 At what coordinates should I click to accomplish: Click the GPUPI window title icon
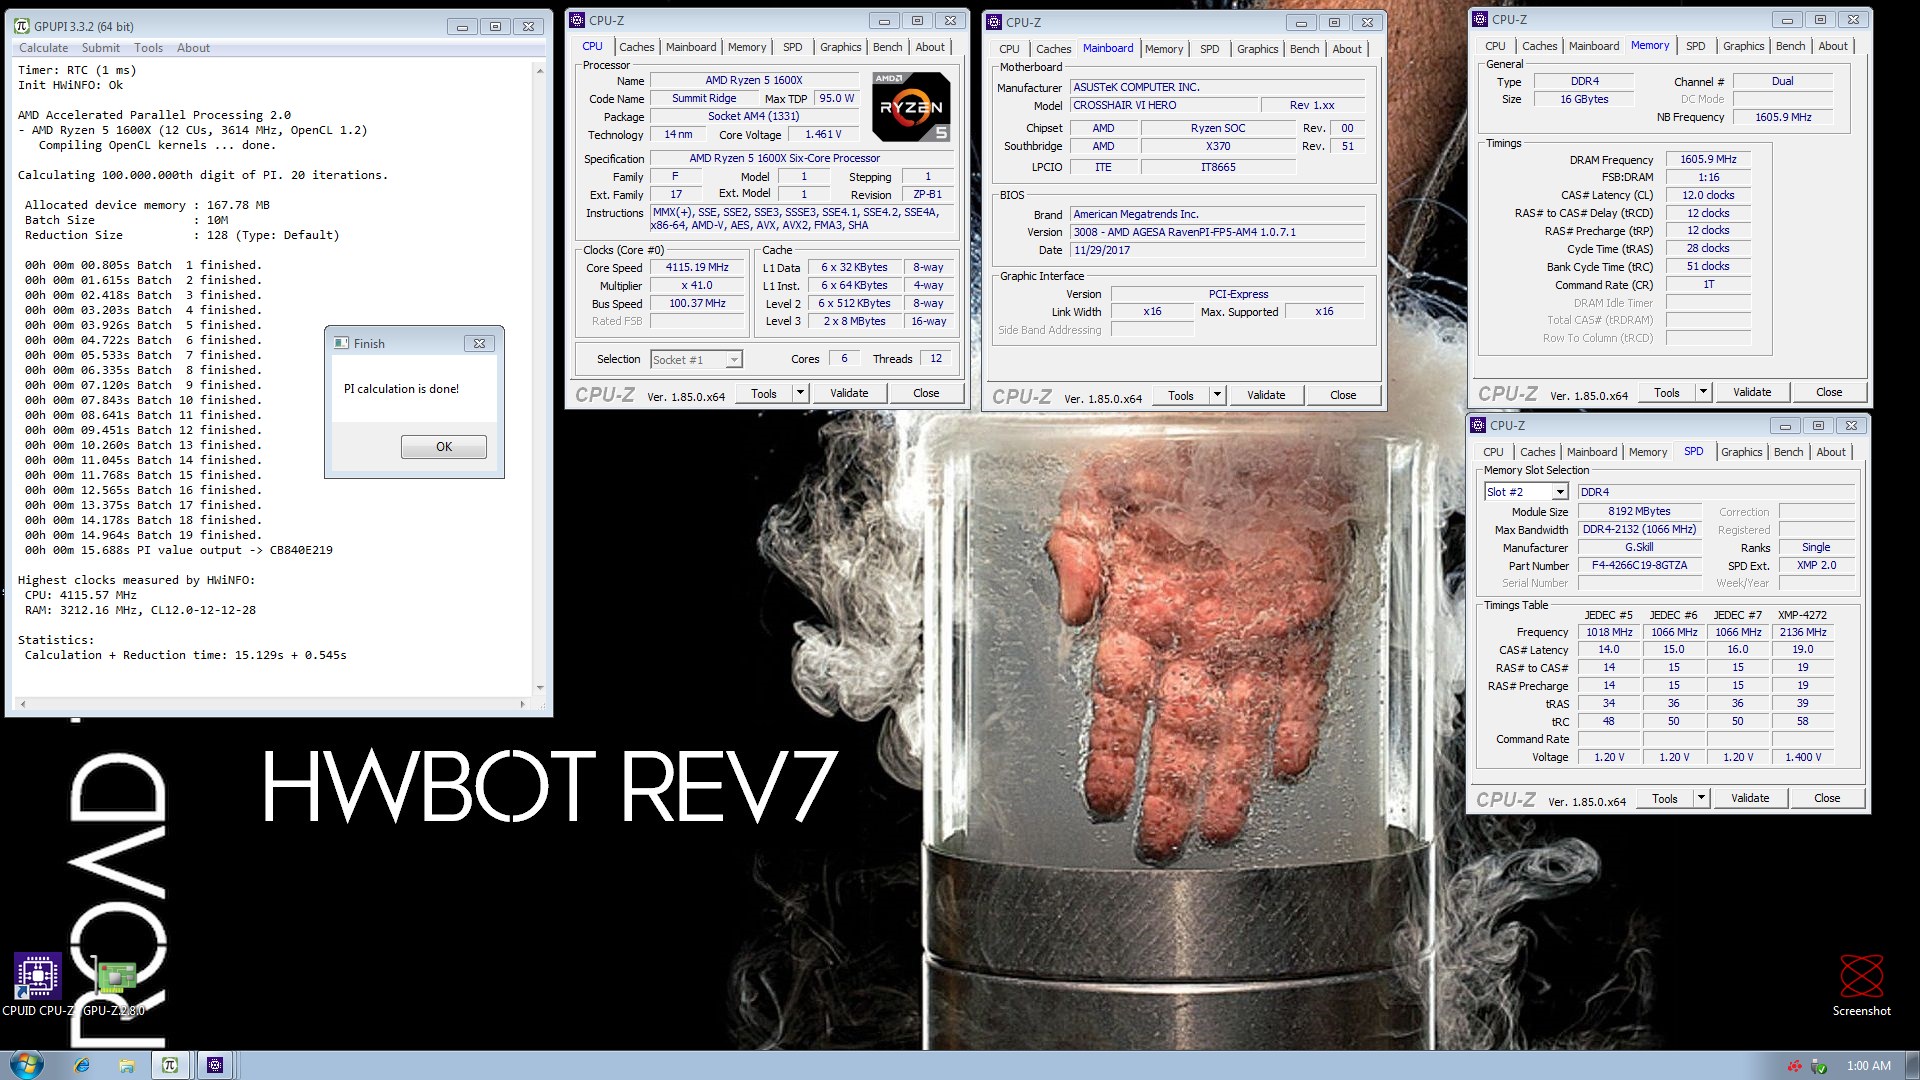[22, 26]
